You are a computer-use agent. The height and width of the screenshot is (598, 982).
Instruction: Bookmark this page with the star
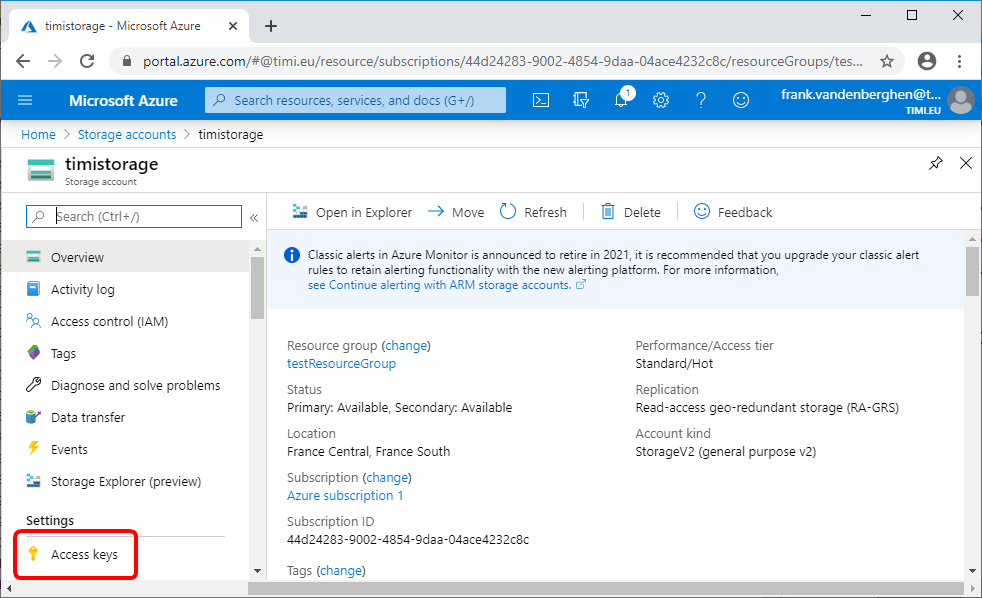[887, 61]
